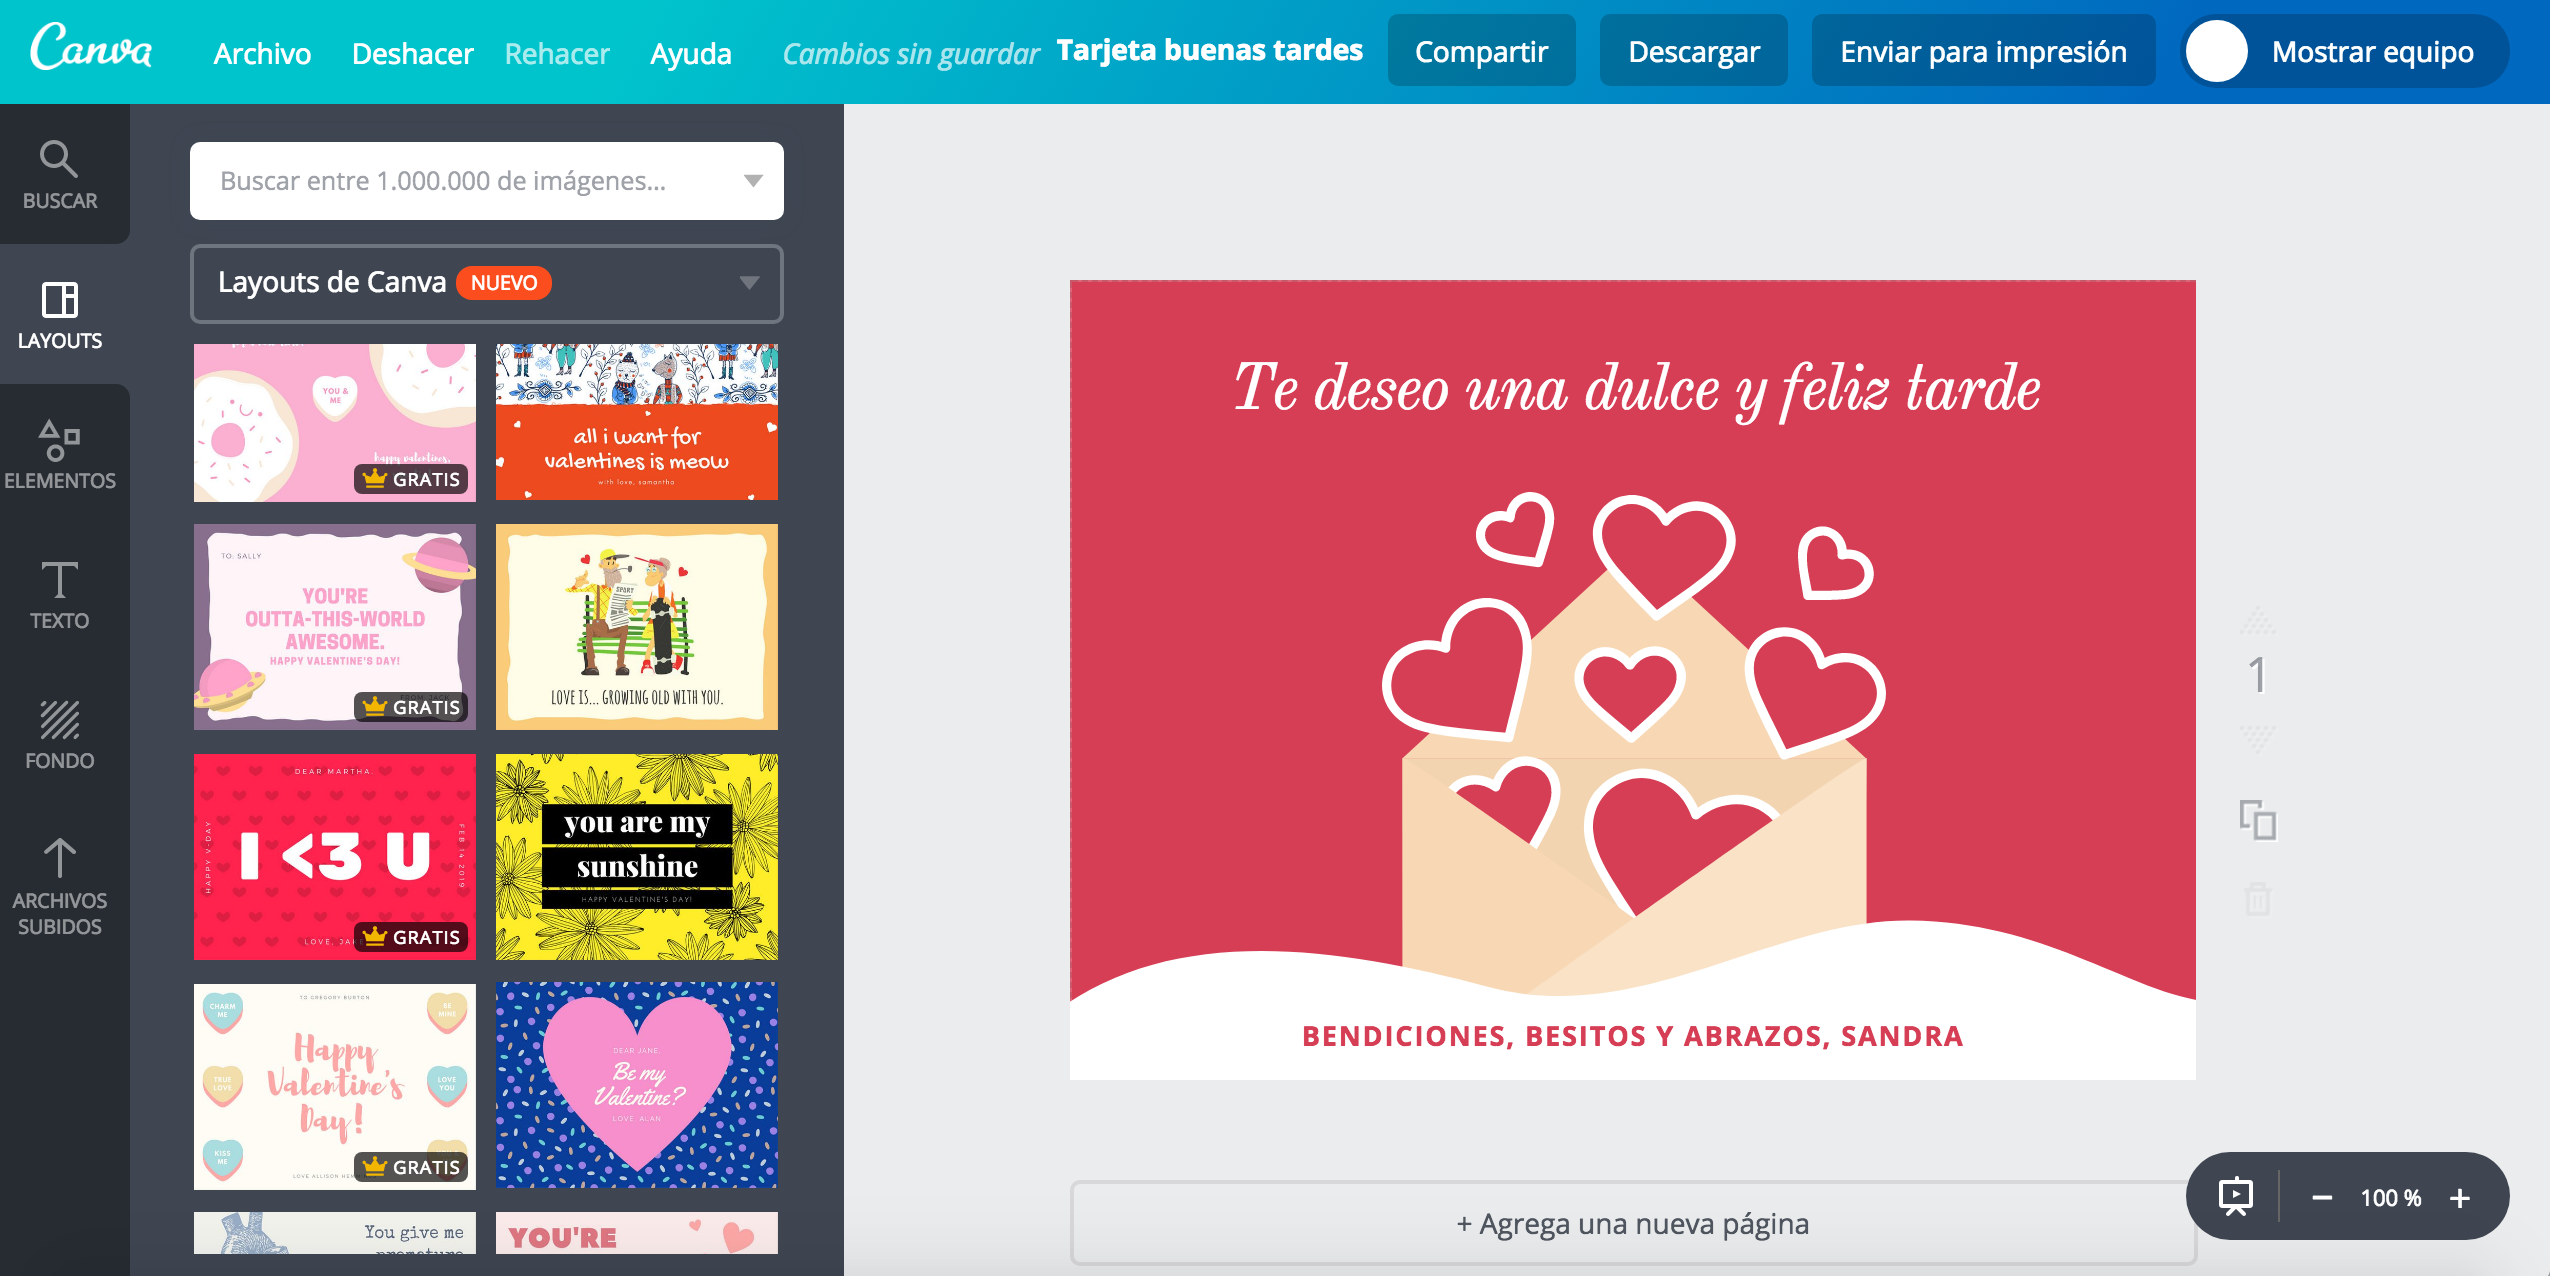Click Agrega una nueva página

coord(1632,1224)
